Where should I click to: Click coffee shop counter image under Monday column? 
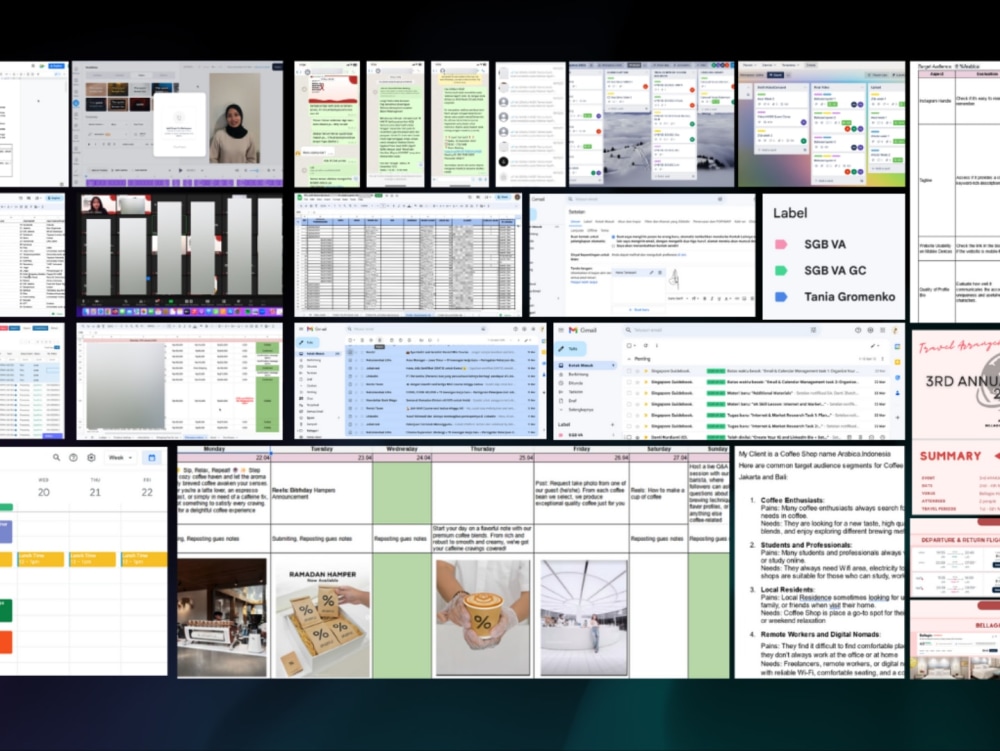click(x=222, y=617)
